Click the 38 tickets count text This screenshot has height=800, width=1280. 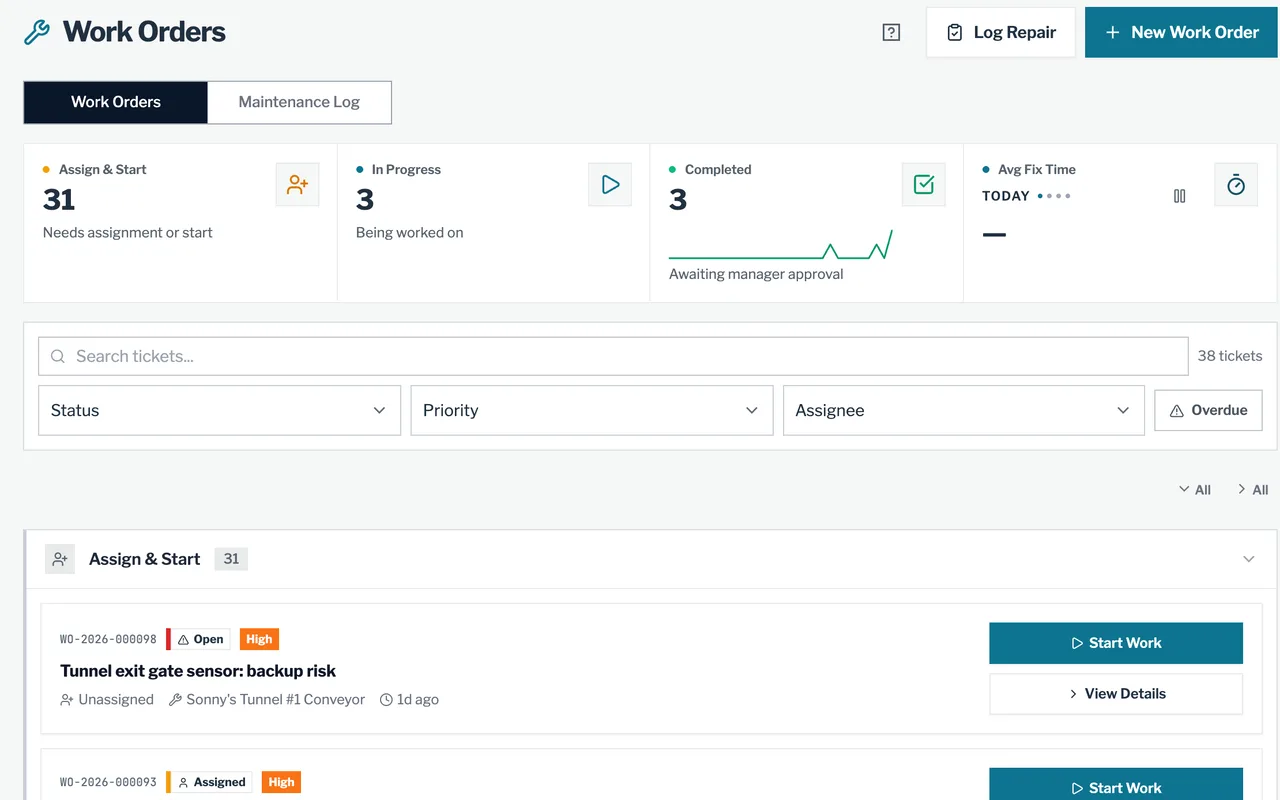click(x=1230, y=356)
